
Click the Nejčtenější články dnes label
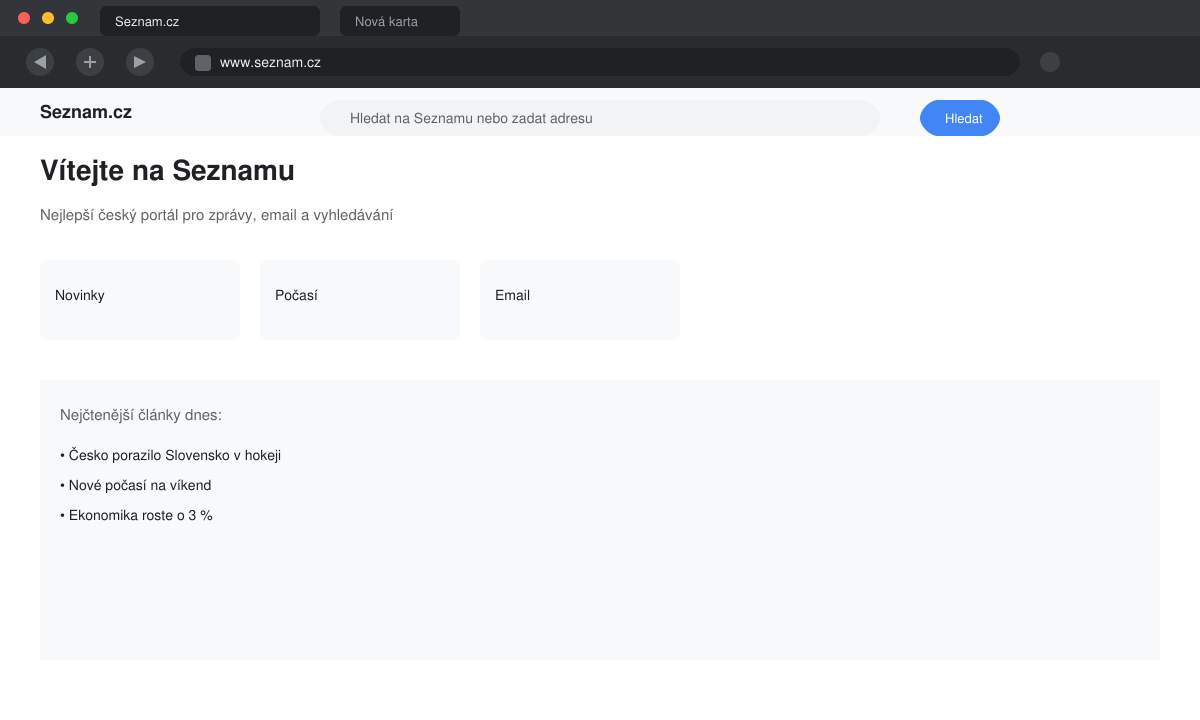(141, 415)
